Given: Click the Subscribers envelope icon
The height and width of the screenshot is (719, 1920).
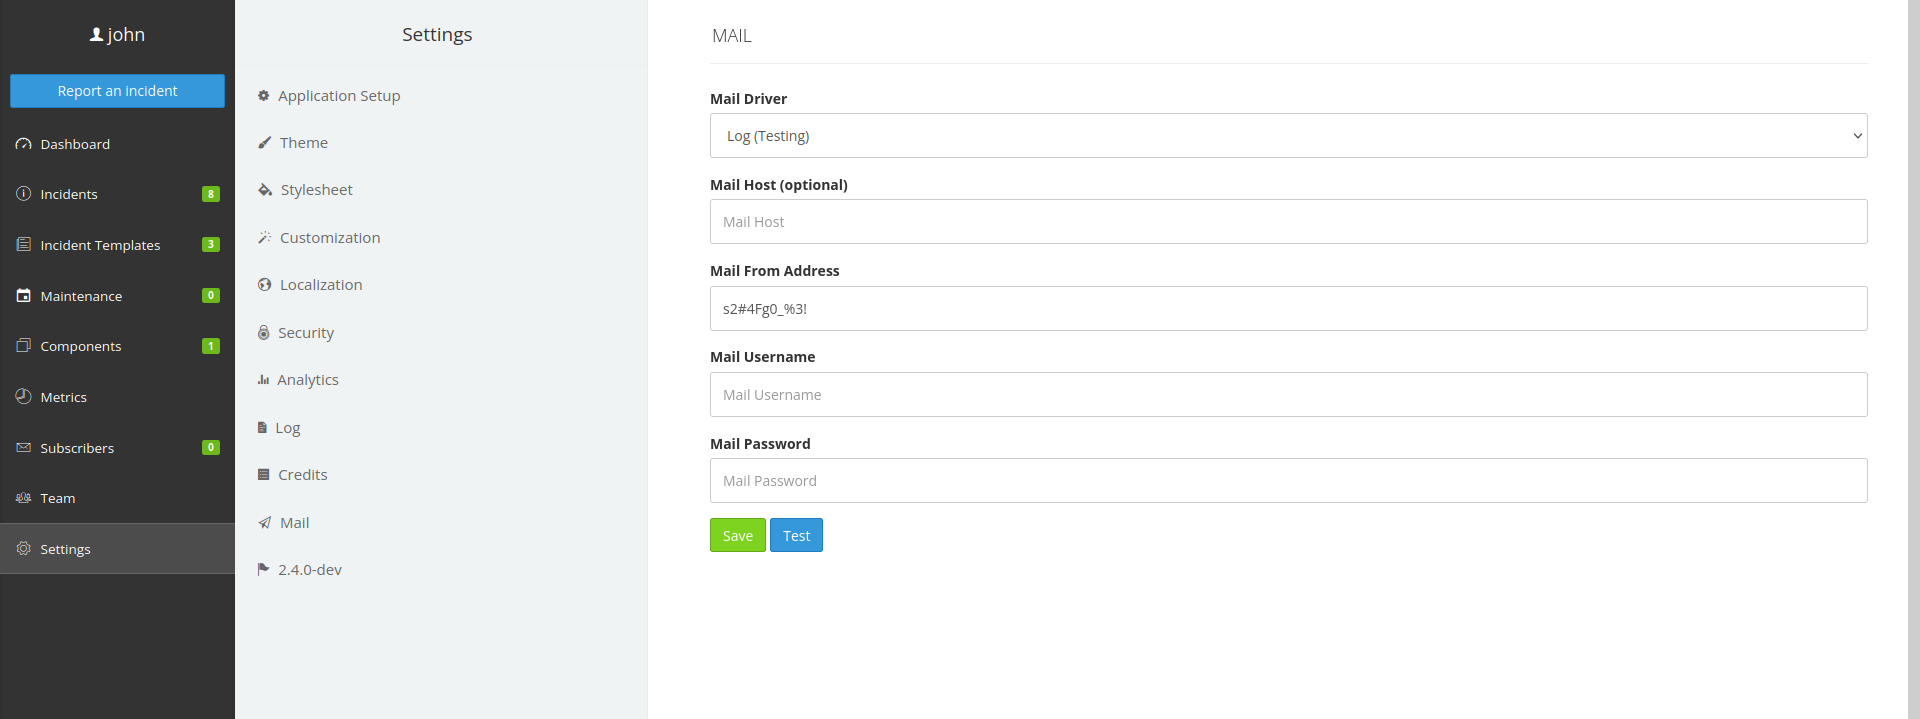Looking at the screenshot, I should pyautogui.click(x=23, y=448).
